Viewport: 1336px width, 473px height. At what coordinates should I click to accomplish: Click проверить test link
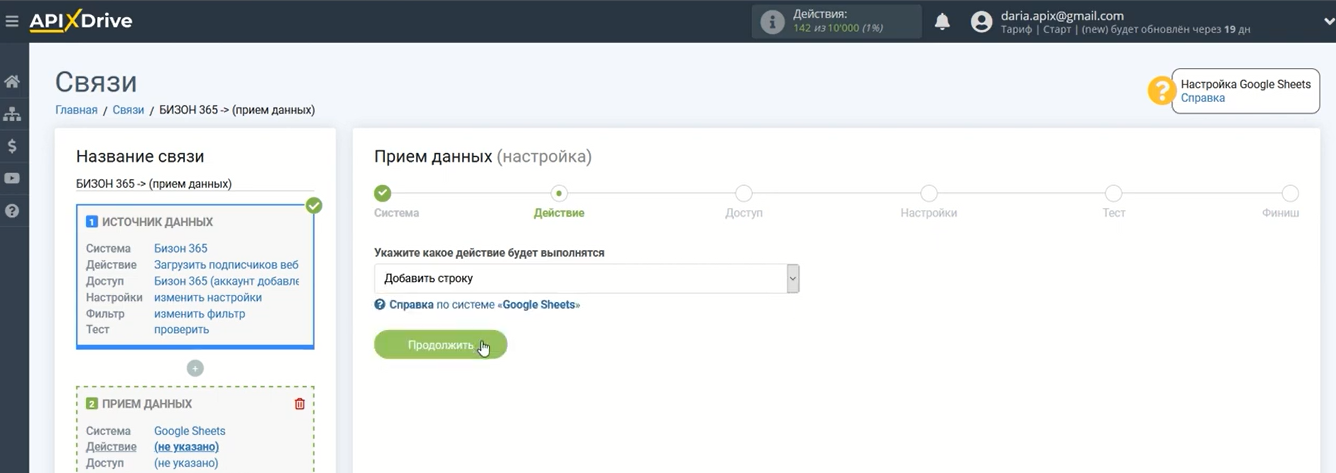tap(181, 329)
